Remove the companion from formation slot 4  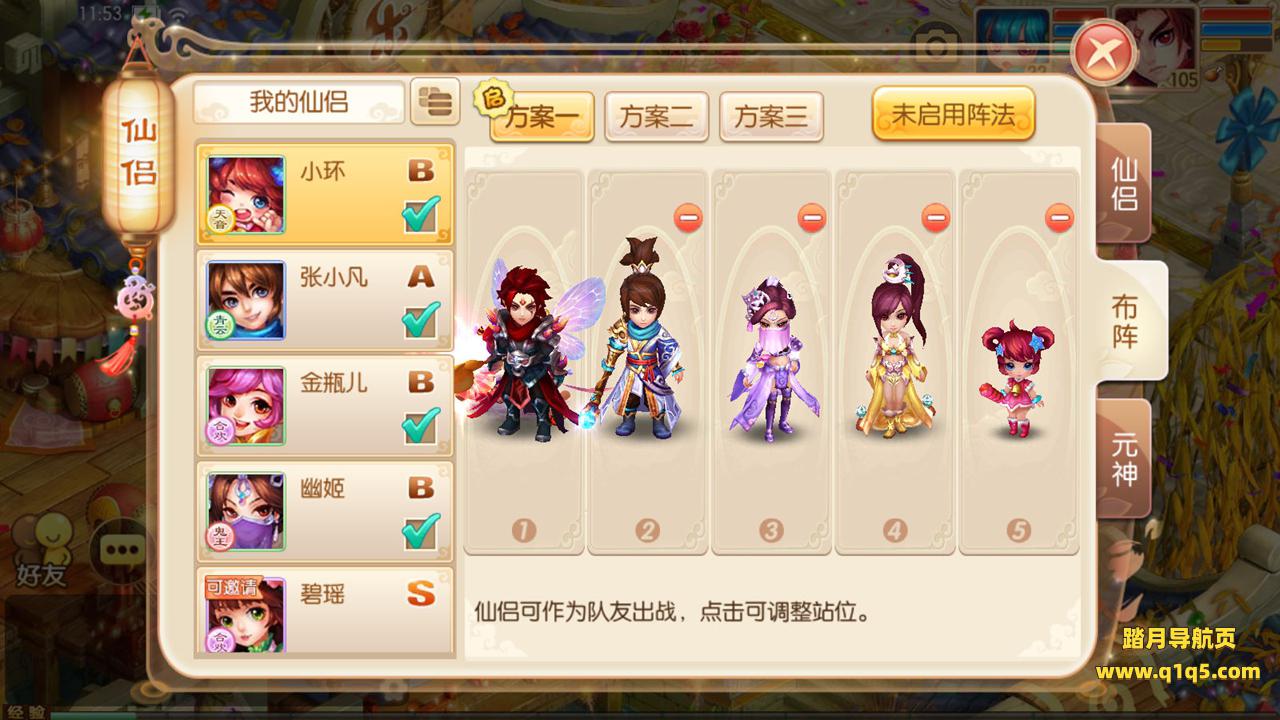pyautogui.click(x=936, y=217)
